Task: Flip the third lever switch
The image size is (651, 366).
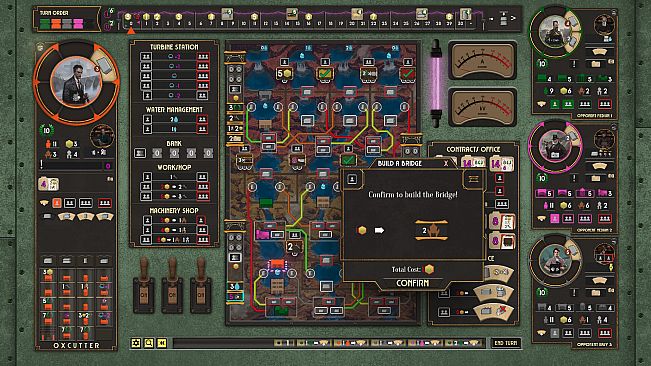Action: pyautogui.click(x=201, y=285)
